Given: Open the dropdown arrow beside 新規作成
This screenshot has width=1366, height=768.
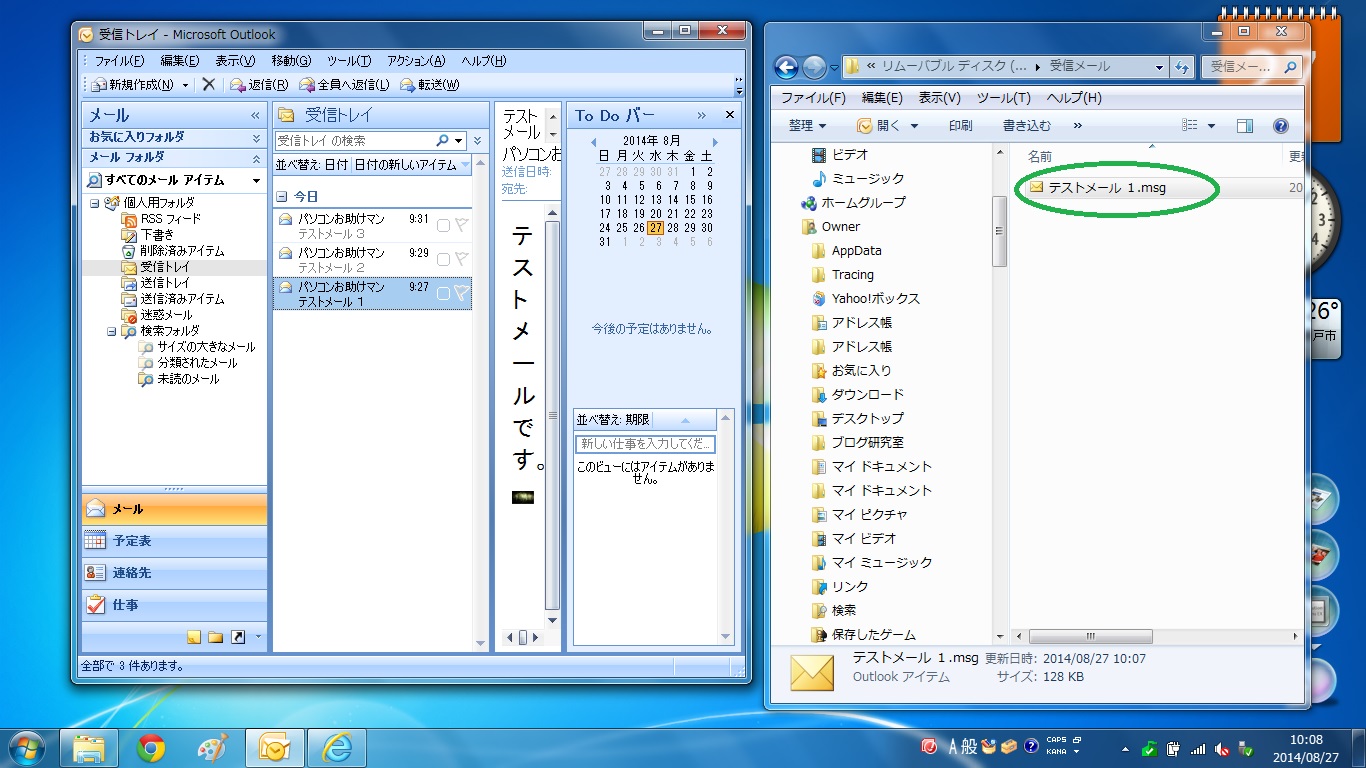Looking at the screenshot, I should click(x=186, y=85).
